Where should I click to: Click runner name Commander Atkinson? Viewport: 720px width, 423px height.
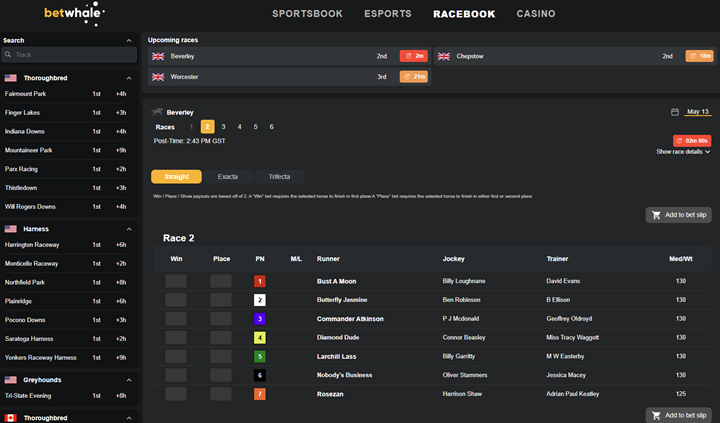350,319
